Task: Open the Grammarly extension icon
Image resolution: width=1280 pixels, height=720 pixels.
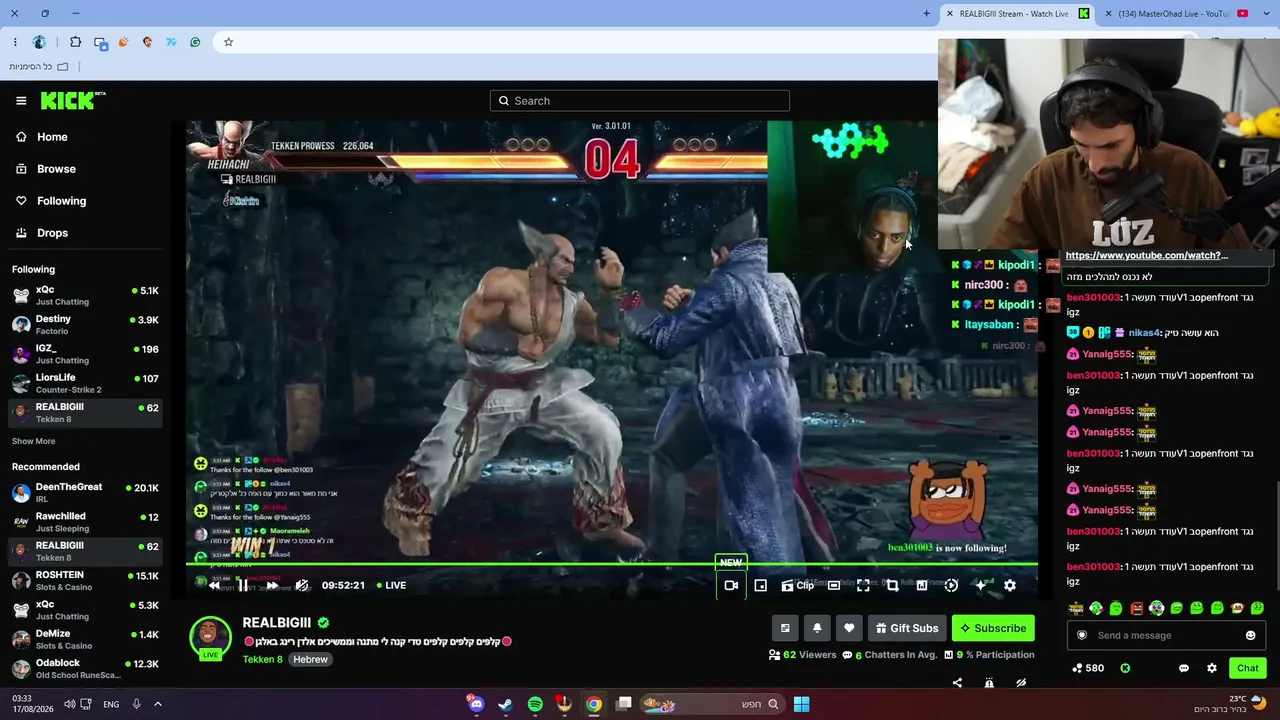Action: click(x=195, y=42)
